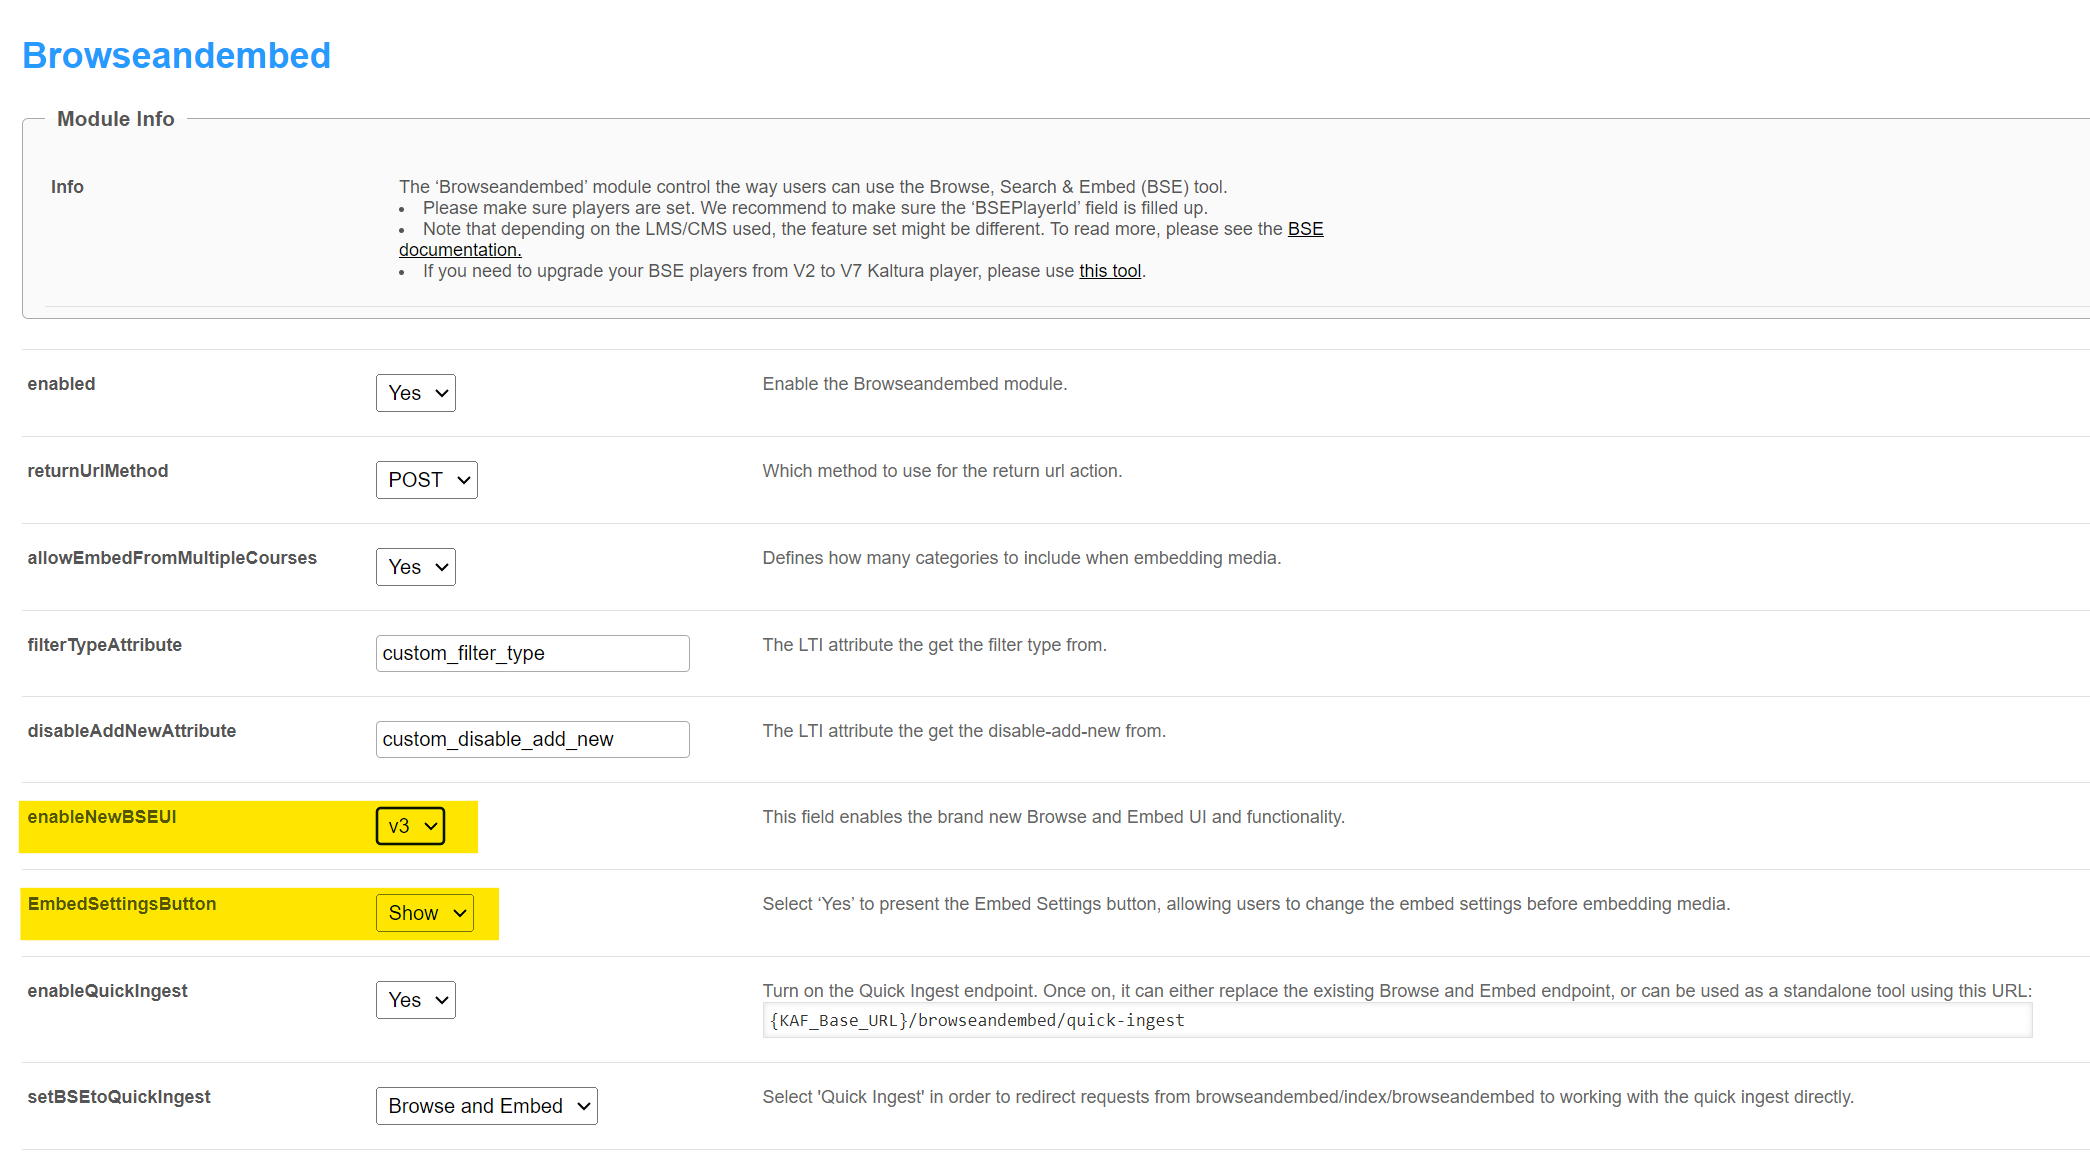Click the enabled setting label
2090x1157 pixels.
(61, 384)
